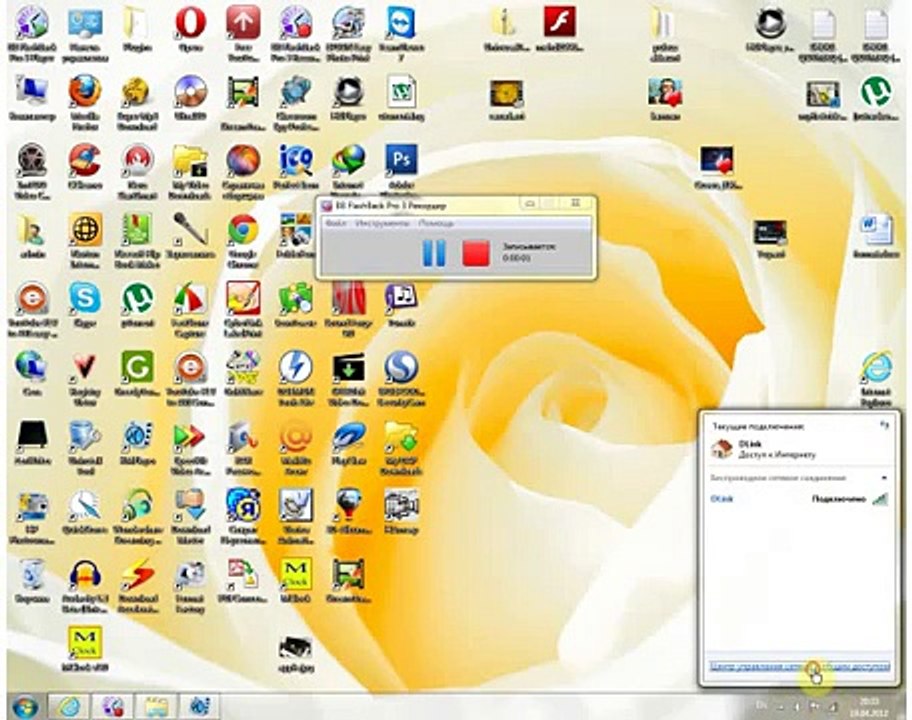Image resolution: width=912 pixels, height=720 pixels.
Task: Switch to BB FlashBack Recorder taskbar button
Action: (x=112, y=707)
